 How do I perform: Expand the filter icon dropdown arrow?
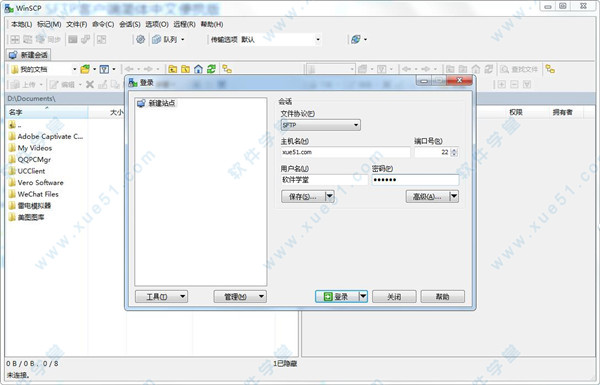click(x=114, y=69)
